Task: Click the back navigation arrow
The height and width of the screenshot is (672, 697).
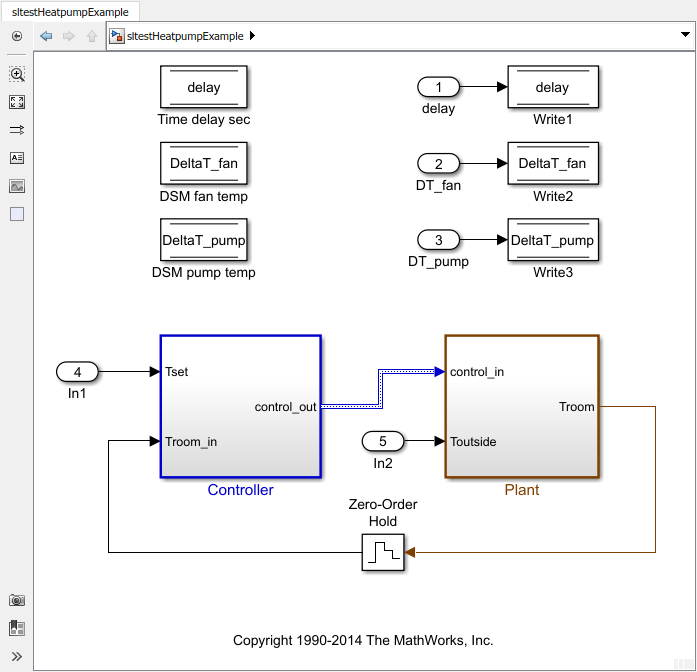Action: pyautogui.click(x=46, y=36)
